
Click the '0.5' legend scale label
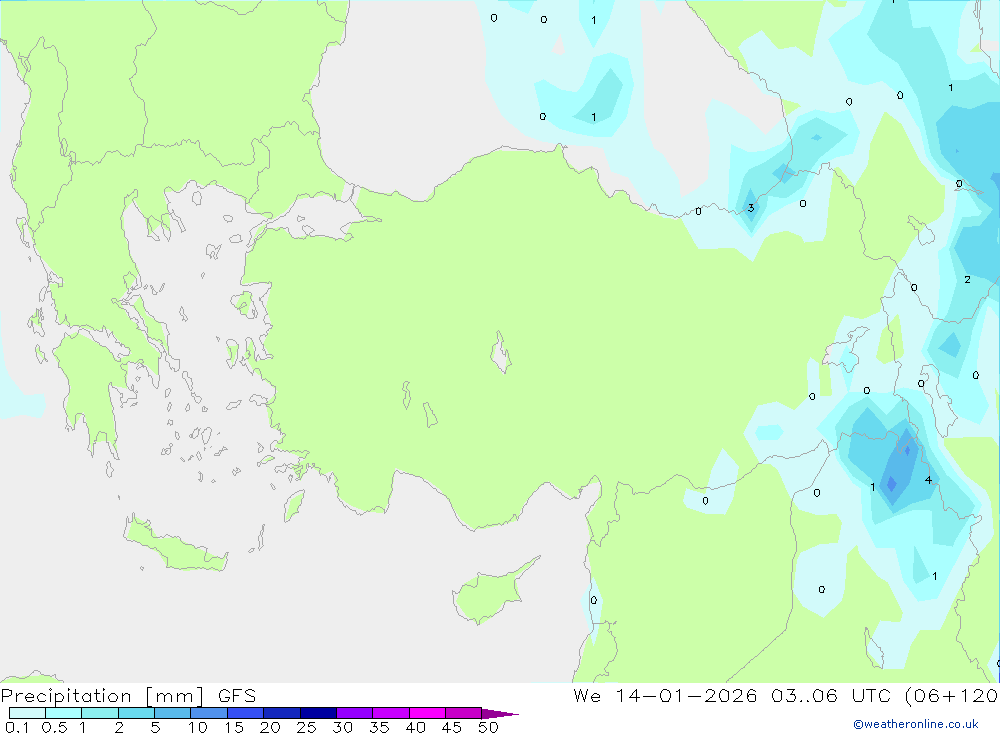pos(54,727)
